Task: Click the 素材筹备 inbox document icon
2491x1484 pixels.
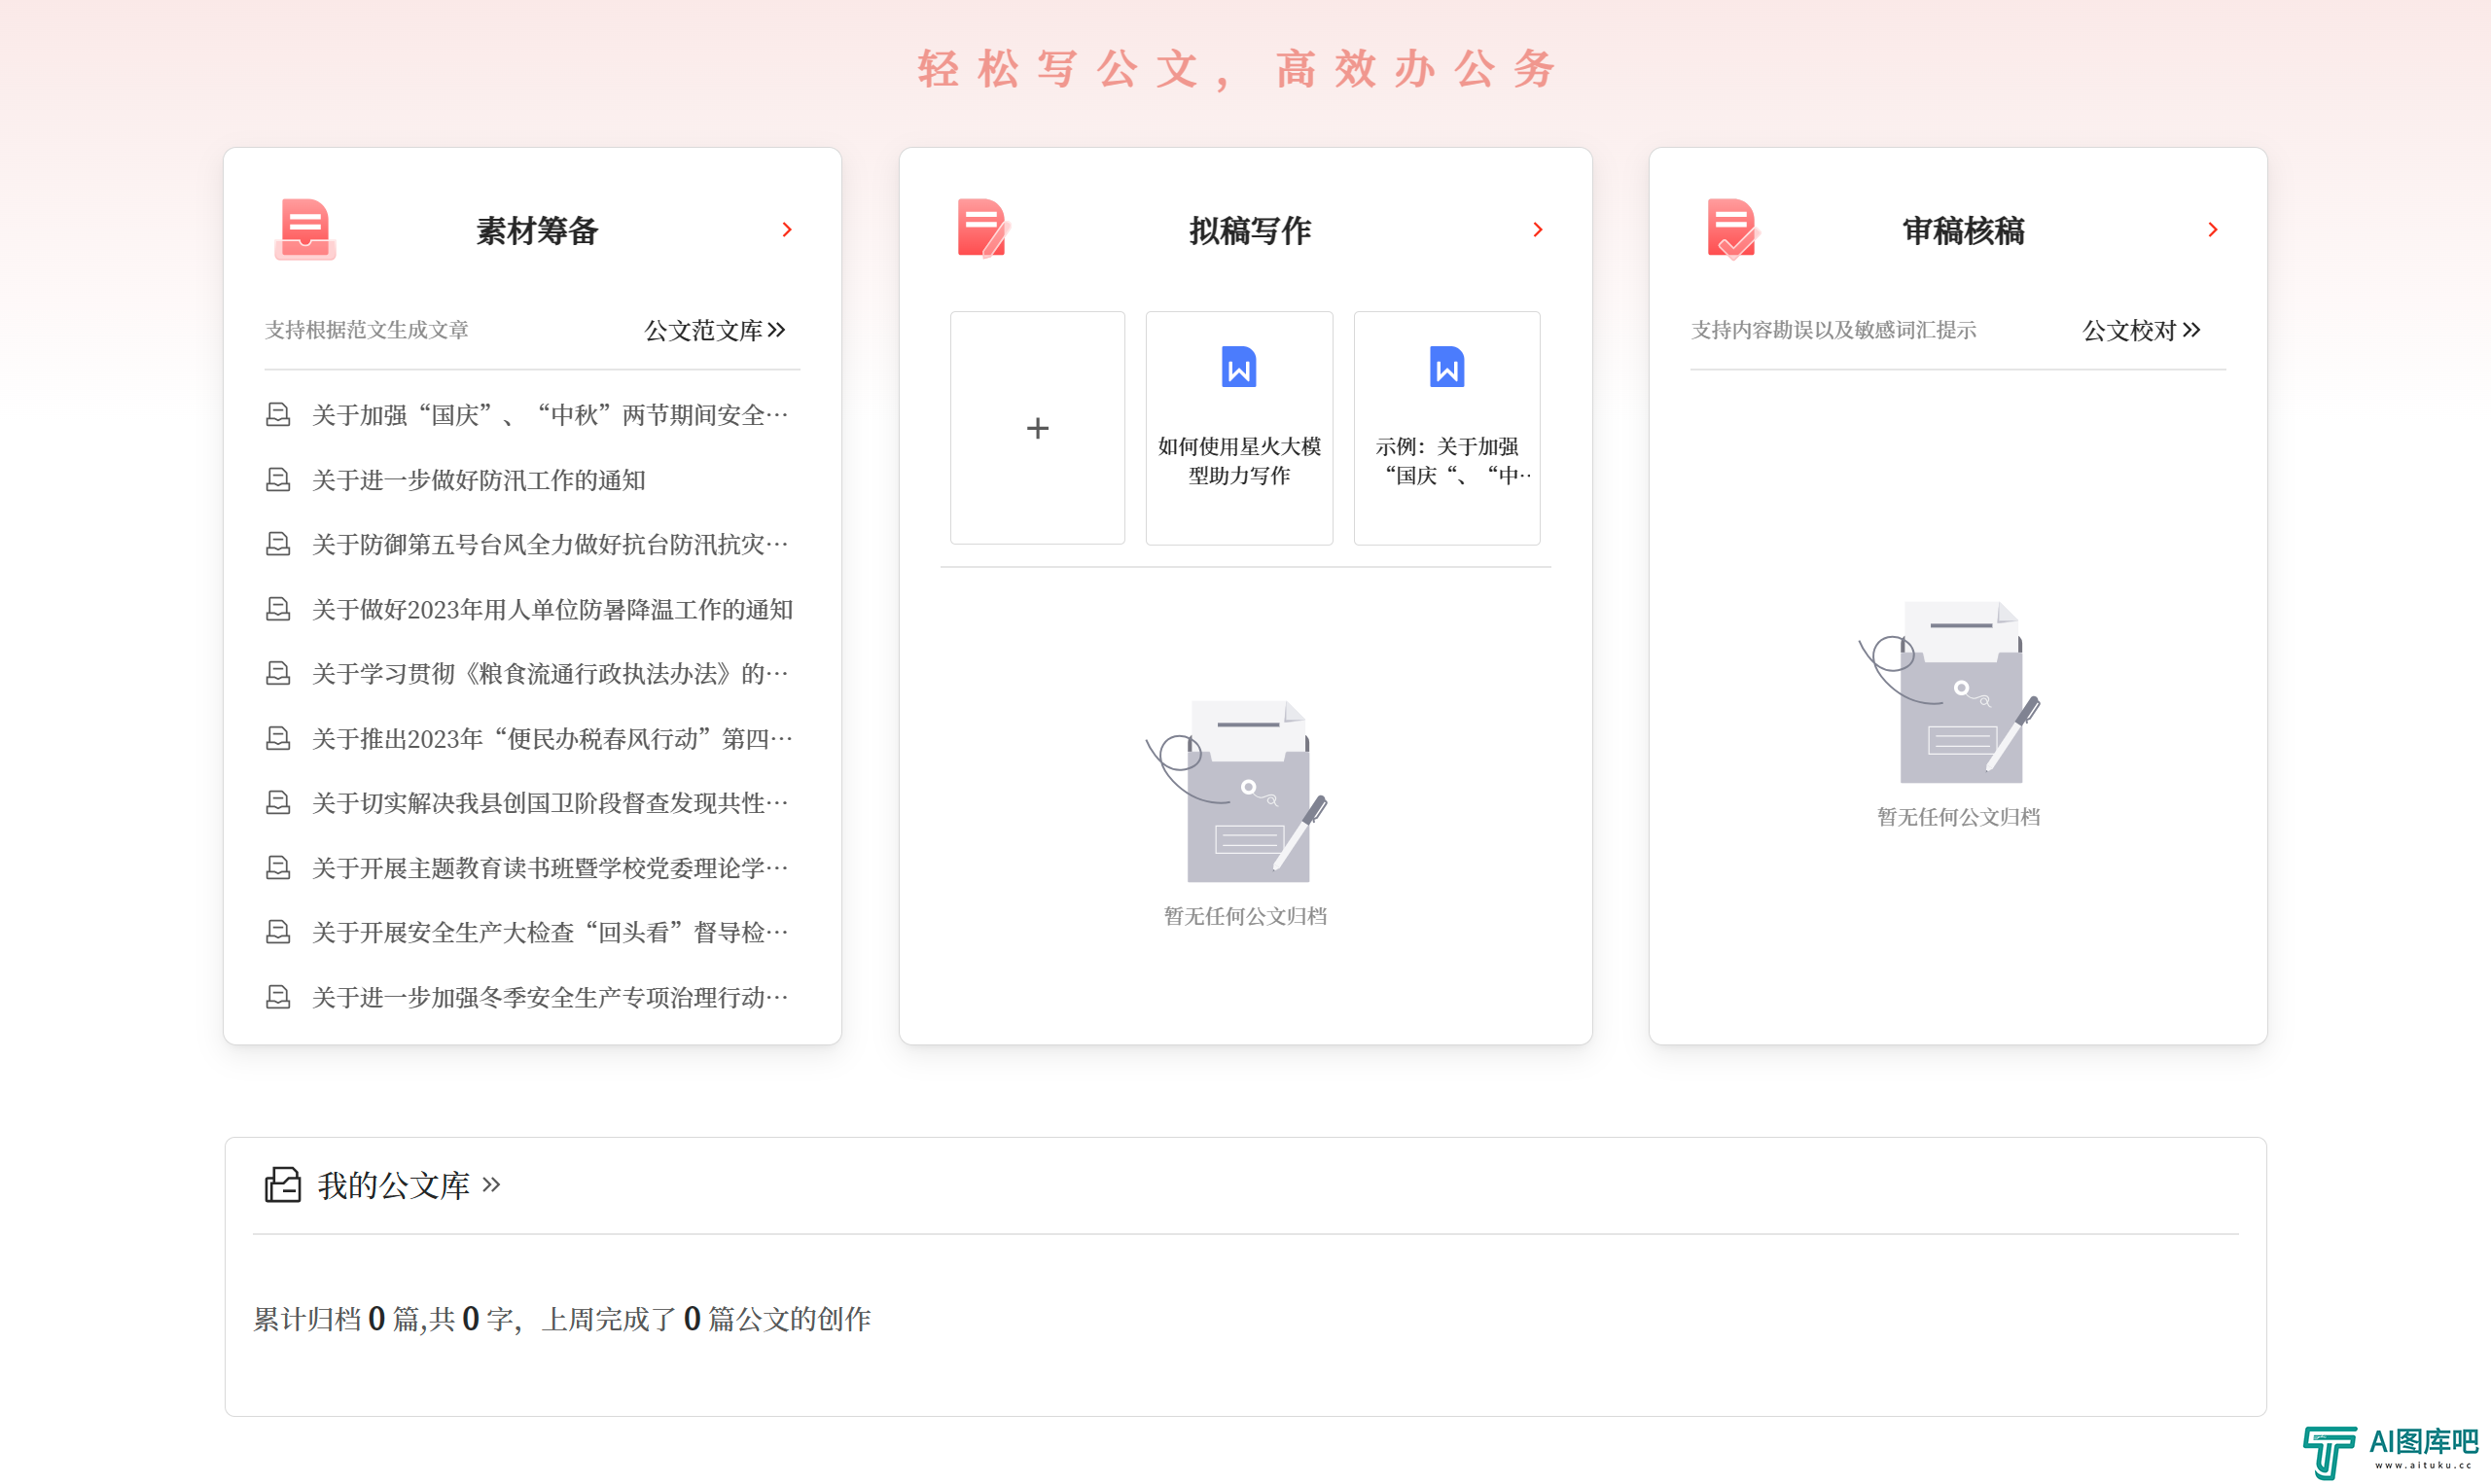Action: [x=304, y=229]
